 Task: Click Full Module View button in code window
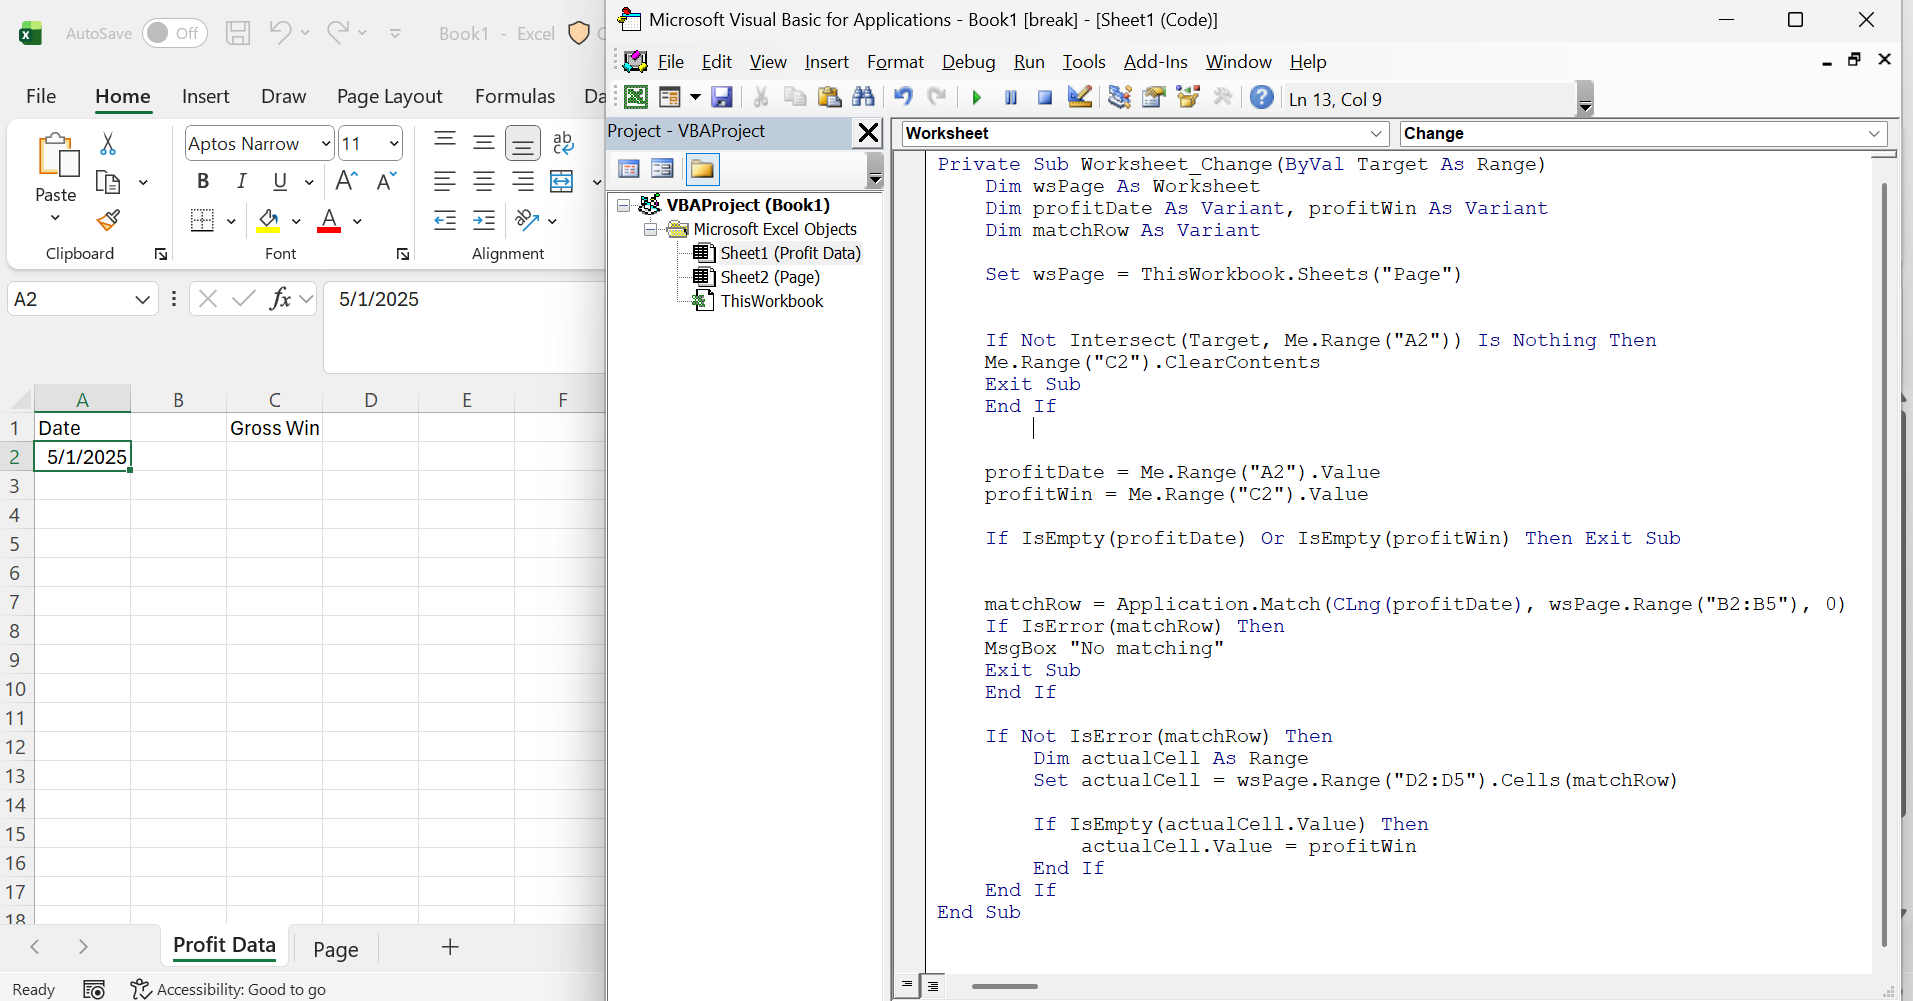coord(932,986)
